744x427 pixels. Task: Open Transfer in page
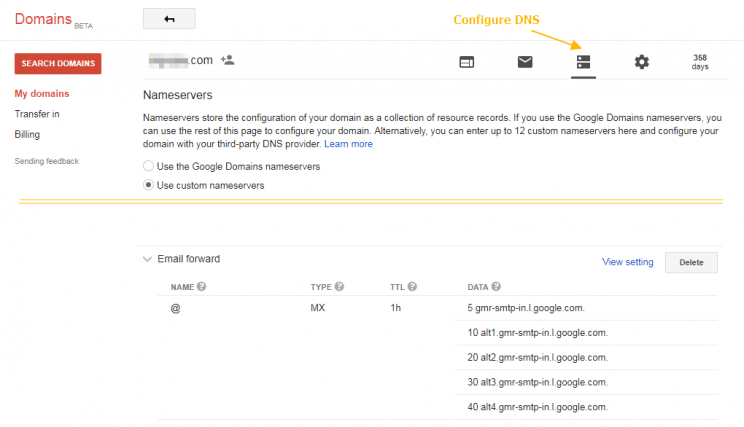coord(37,114)
